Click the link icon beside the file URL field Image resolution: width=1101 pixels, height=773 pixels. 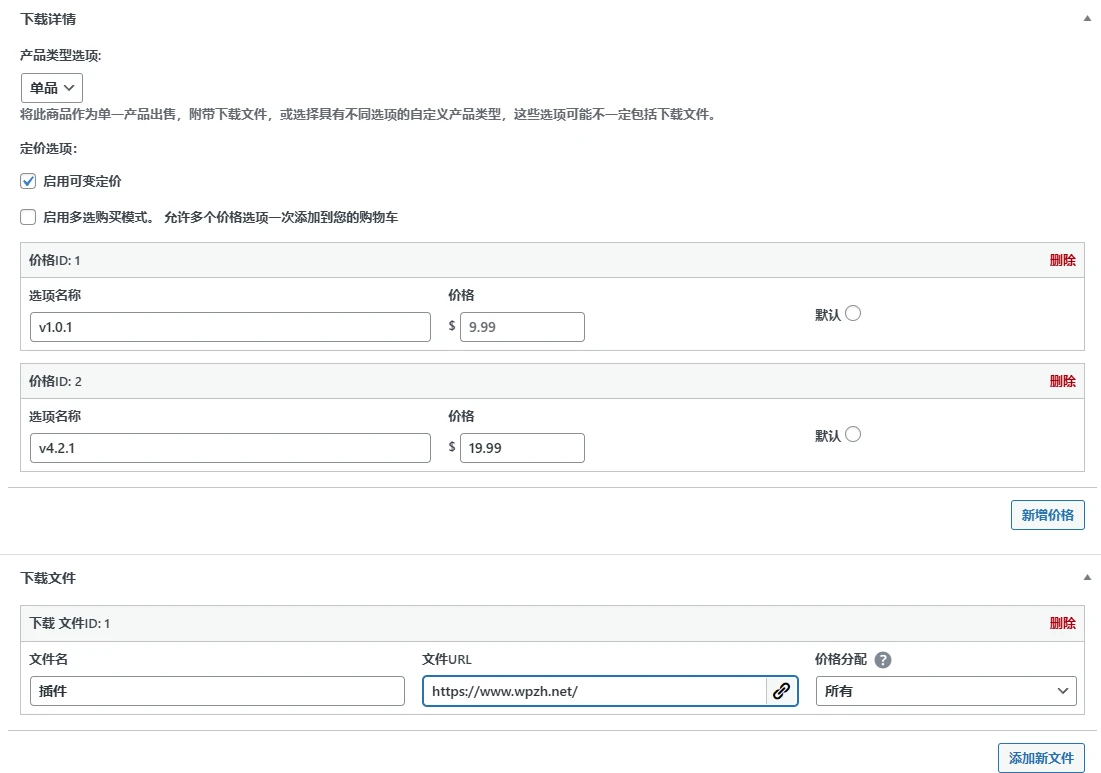coord(782,690)
